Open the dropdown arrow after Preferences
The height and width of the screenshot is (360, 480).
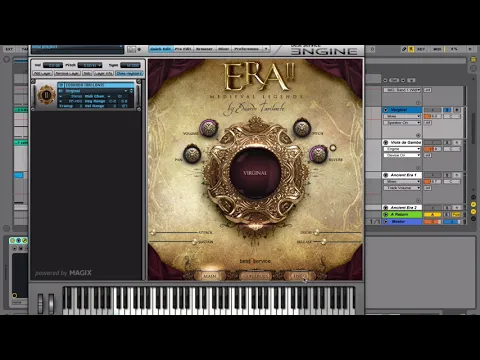tap(266, 49)
